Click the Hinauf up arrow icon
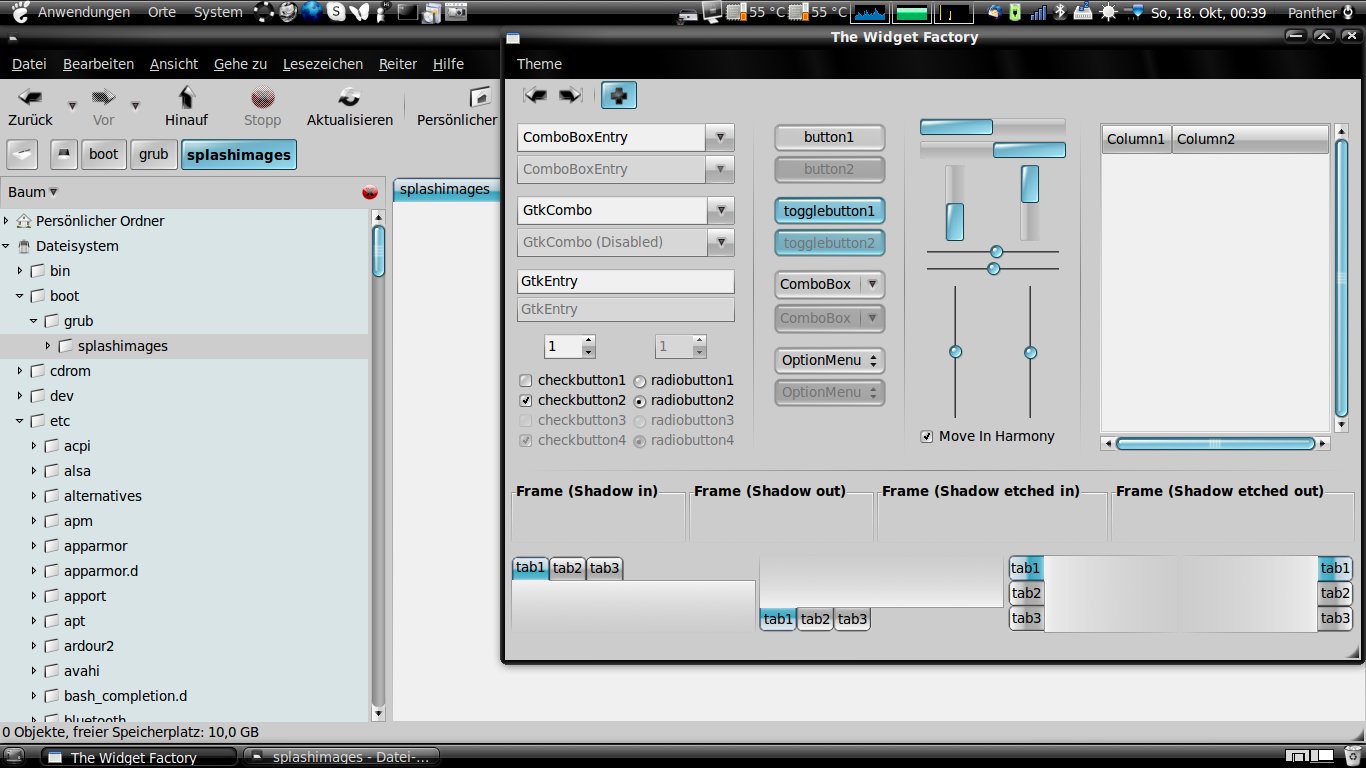Viewport: 1366px width, 768px height. tap(186, 97)
